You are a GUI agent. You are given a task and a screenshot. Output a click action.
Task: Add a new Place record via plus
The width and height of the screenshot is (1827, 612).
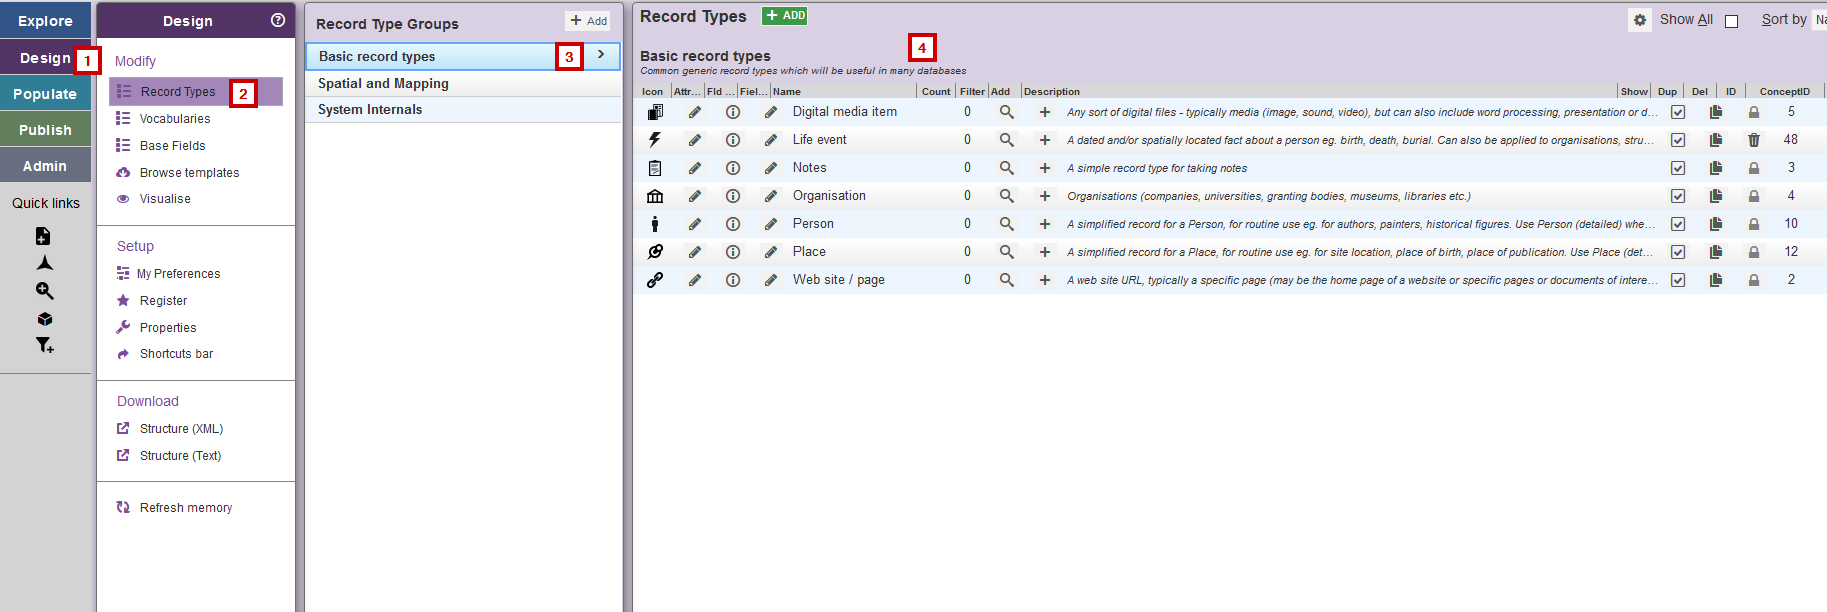click(1044, 252)
